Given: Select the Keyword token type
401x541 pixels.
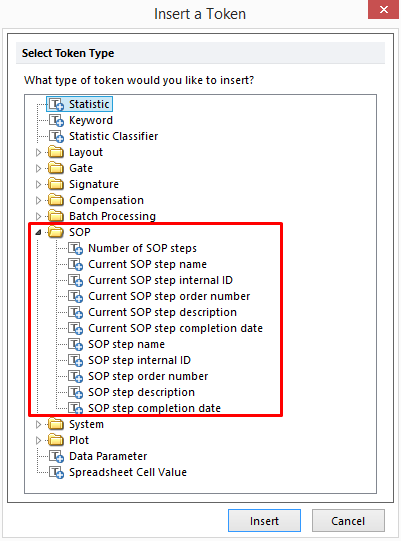Looking at the screenshot, I should 91,120.
